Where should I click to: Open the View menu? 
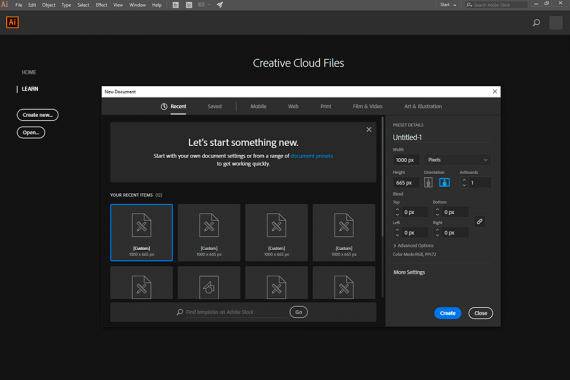[x=118, y=5]
